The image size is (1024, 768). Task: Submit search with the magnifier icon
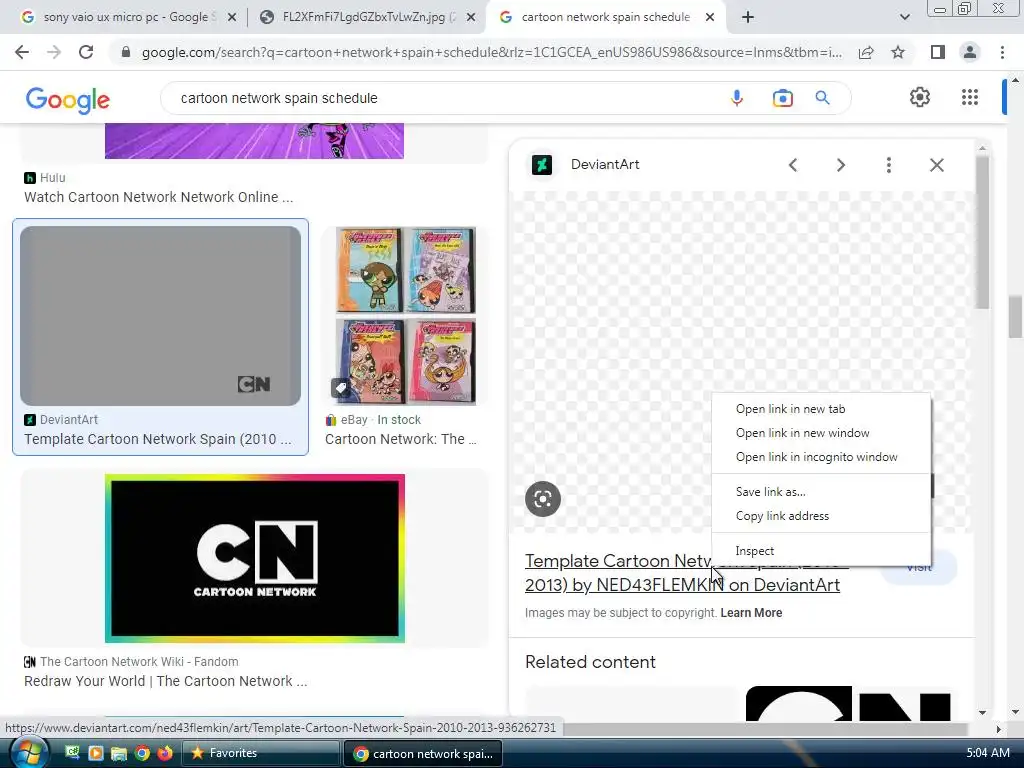pos(822,98)
